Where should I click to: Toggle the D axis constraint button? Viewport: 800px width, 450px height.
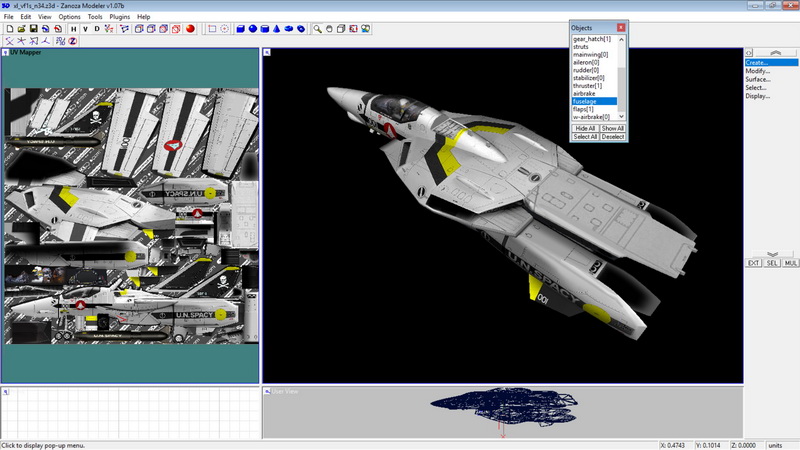(x=97, y=29)
